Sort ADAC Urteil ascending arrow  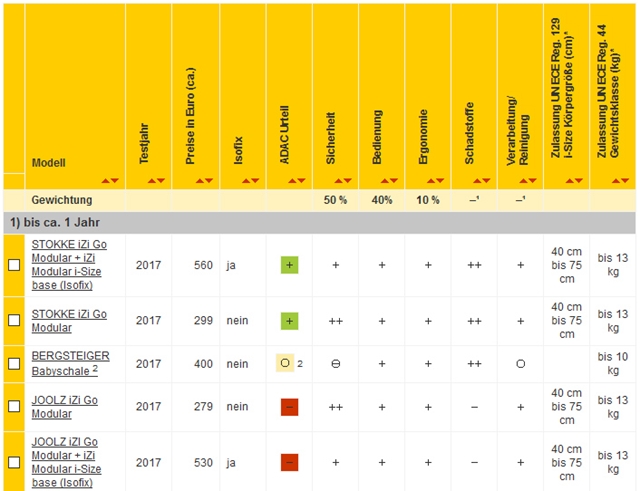point(292,180)
